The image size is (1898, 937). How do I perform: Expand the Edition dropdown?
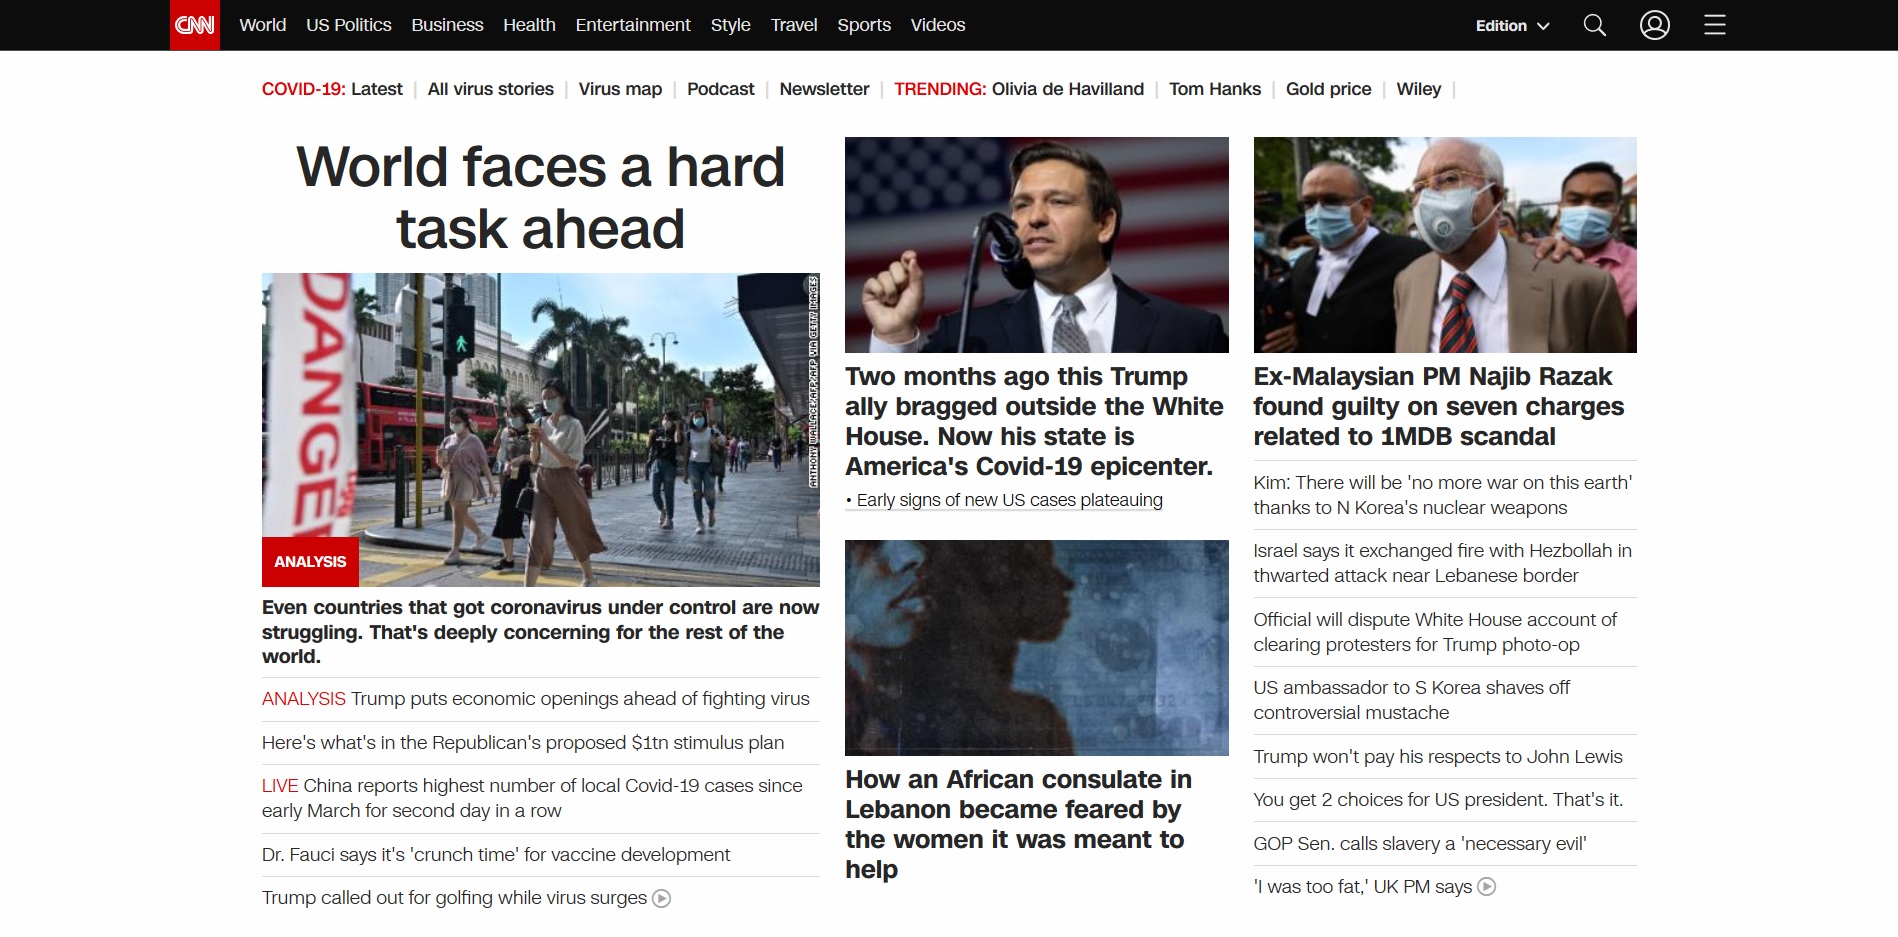click(x=1512, y=25)
